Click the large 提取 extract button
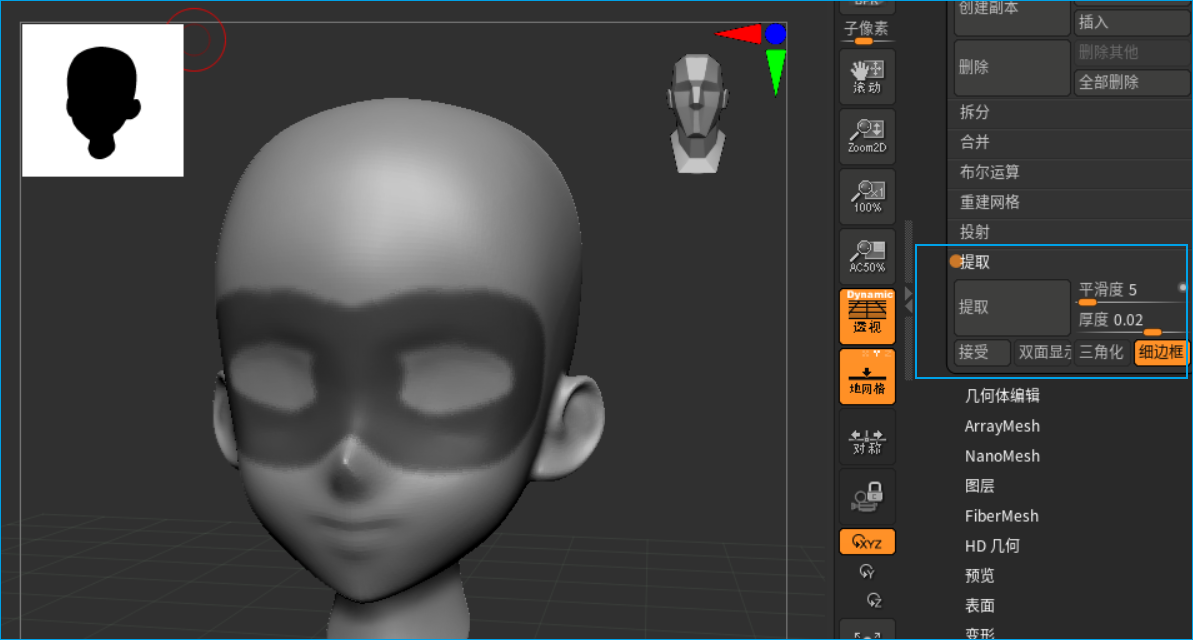 pos(1013,307)
